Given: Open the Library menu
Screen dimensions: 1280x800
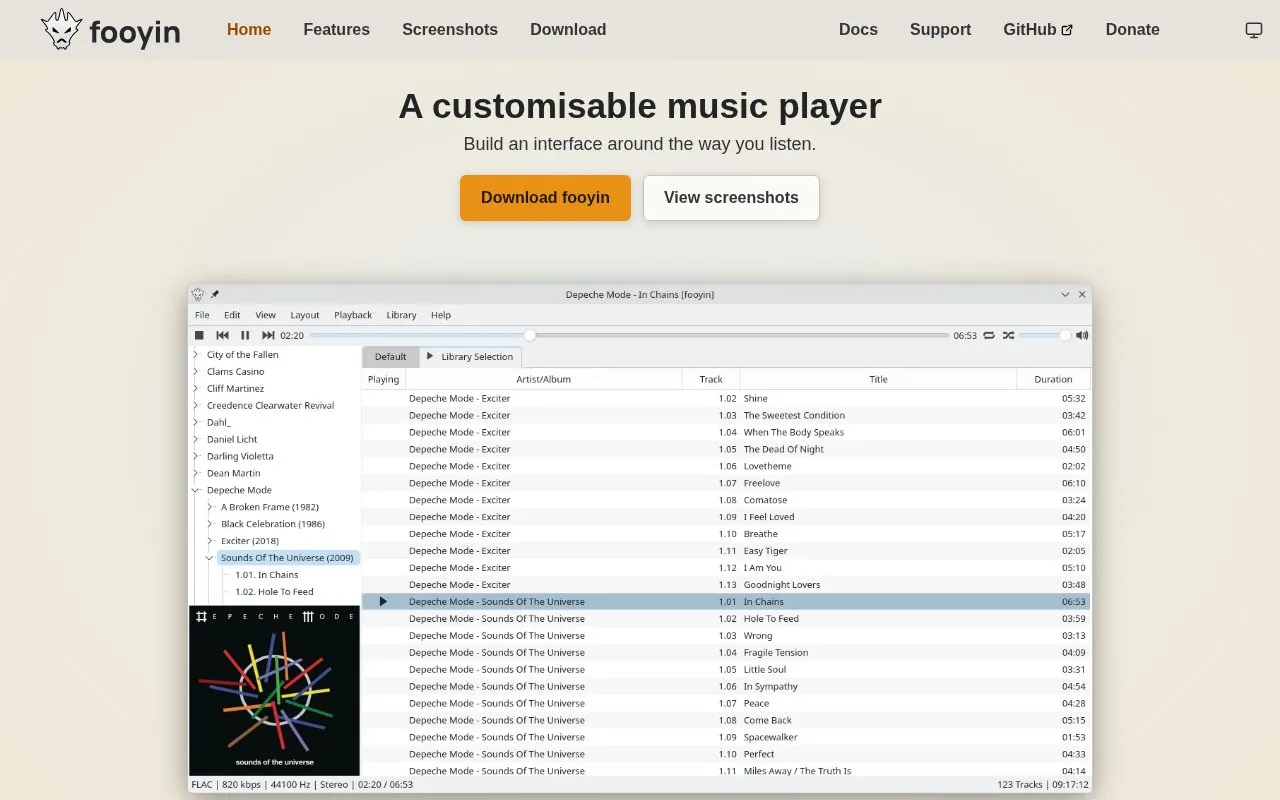Looking at the screenshot, I should [401, 315].
